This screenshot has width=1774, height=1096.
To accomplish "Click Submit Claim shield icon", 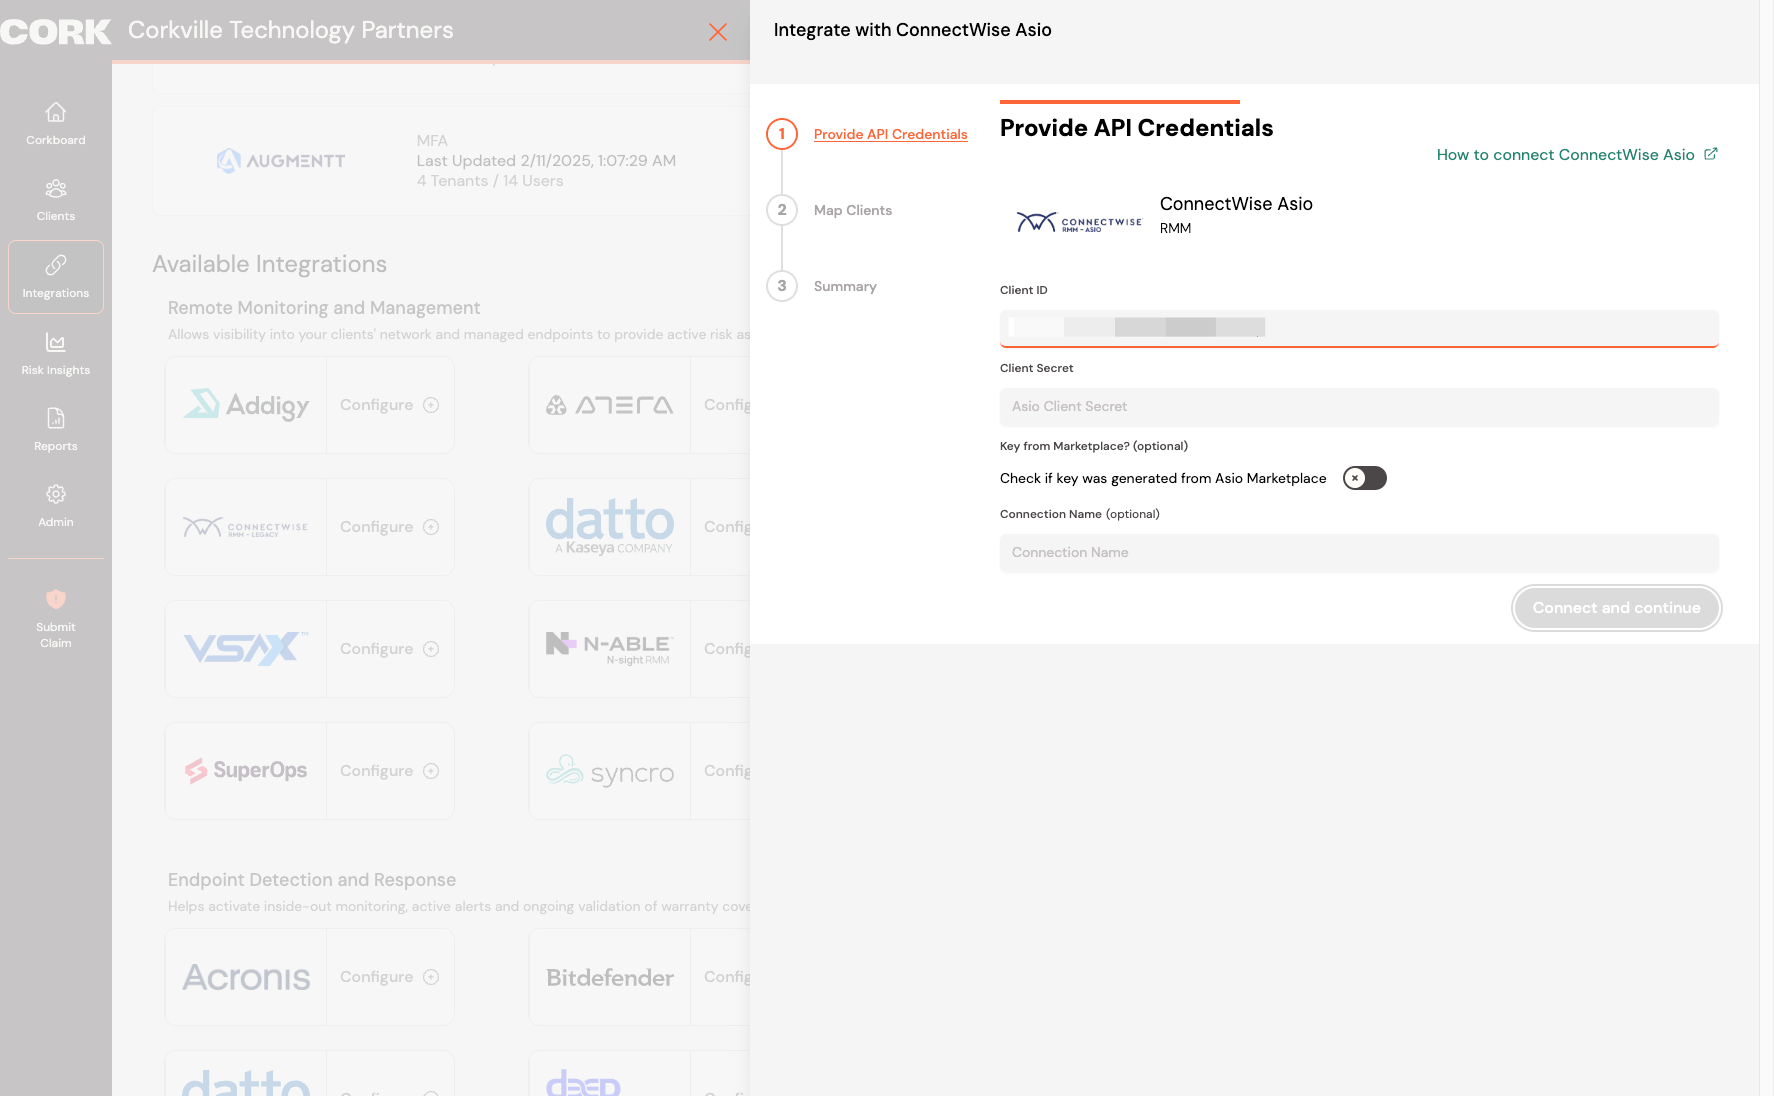I will (x=56, y=599).
